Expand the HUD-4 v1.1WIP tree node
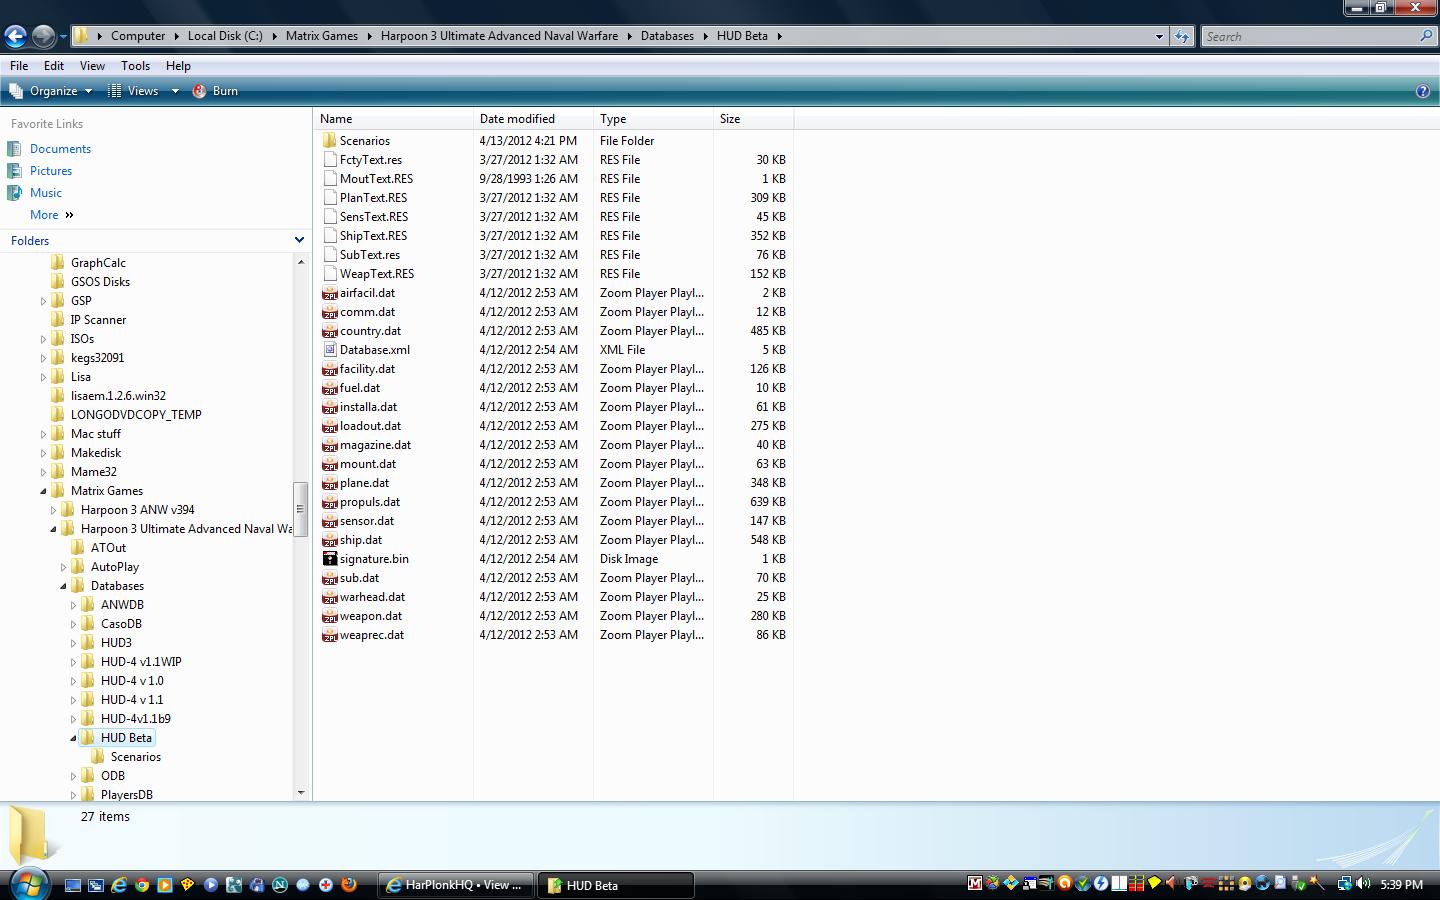1440x900 pixels. coord(73,662)
